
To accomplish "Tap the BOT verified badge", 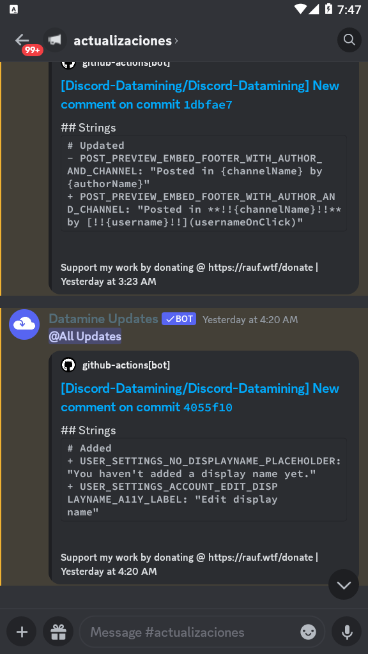I will point(179,319).
